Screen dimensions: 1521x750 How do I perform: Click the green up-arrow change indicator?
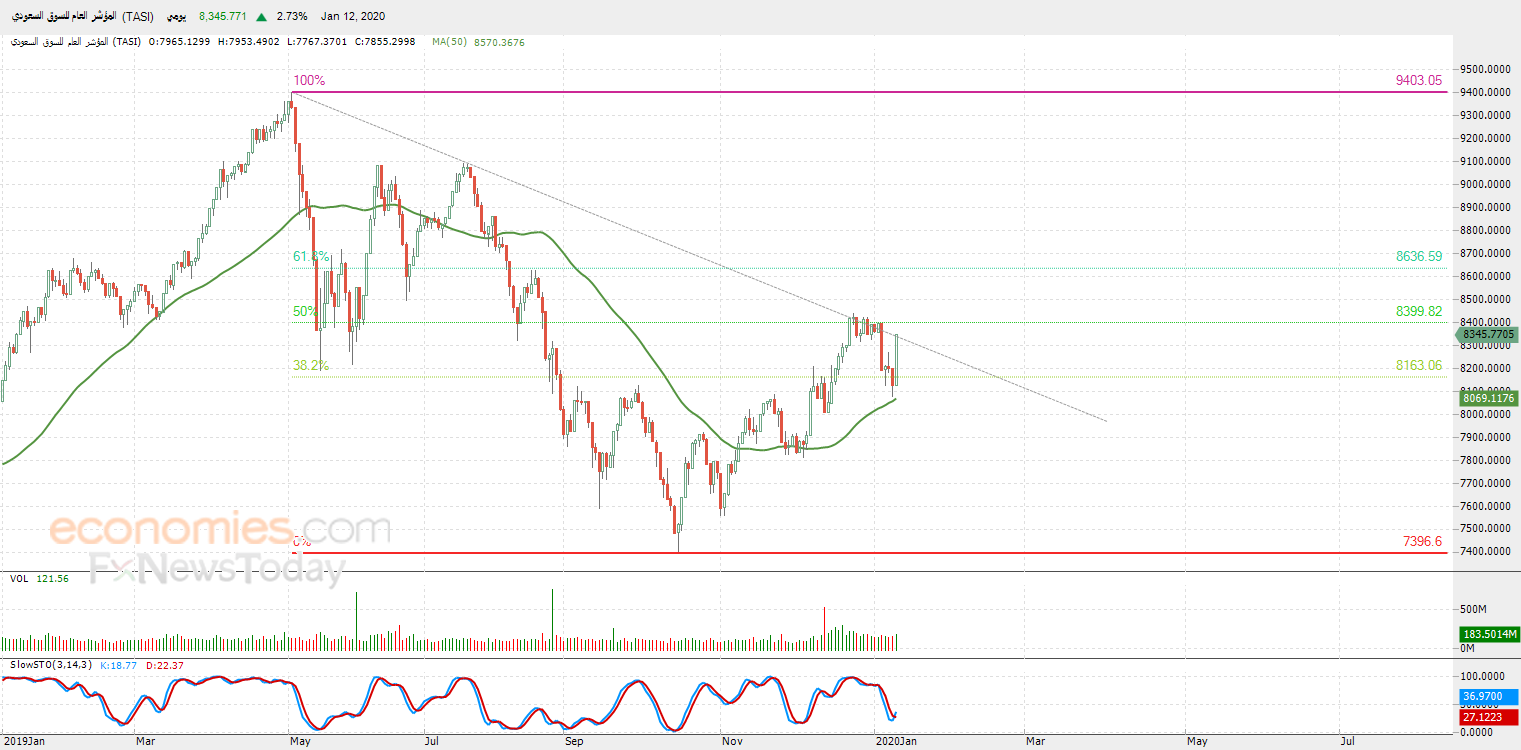[x=261, y=16]
